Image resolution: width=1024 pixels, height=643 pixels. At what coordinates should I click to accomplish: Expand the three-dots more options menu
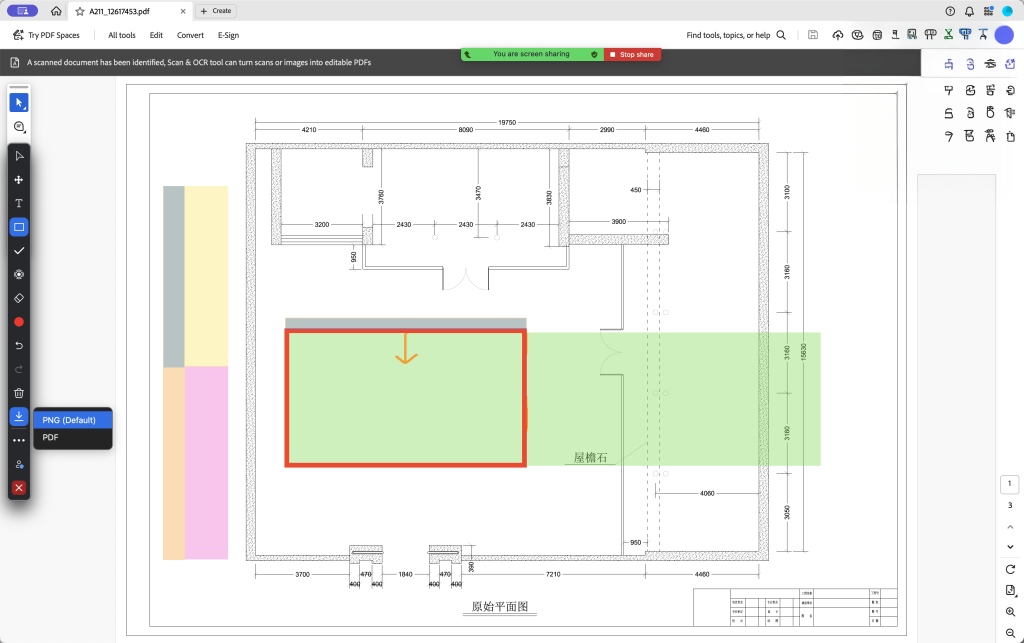(19, 440)
